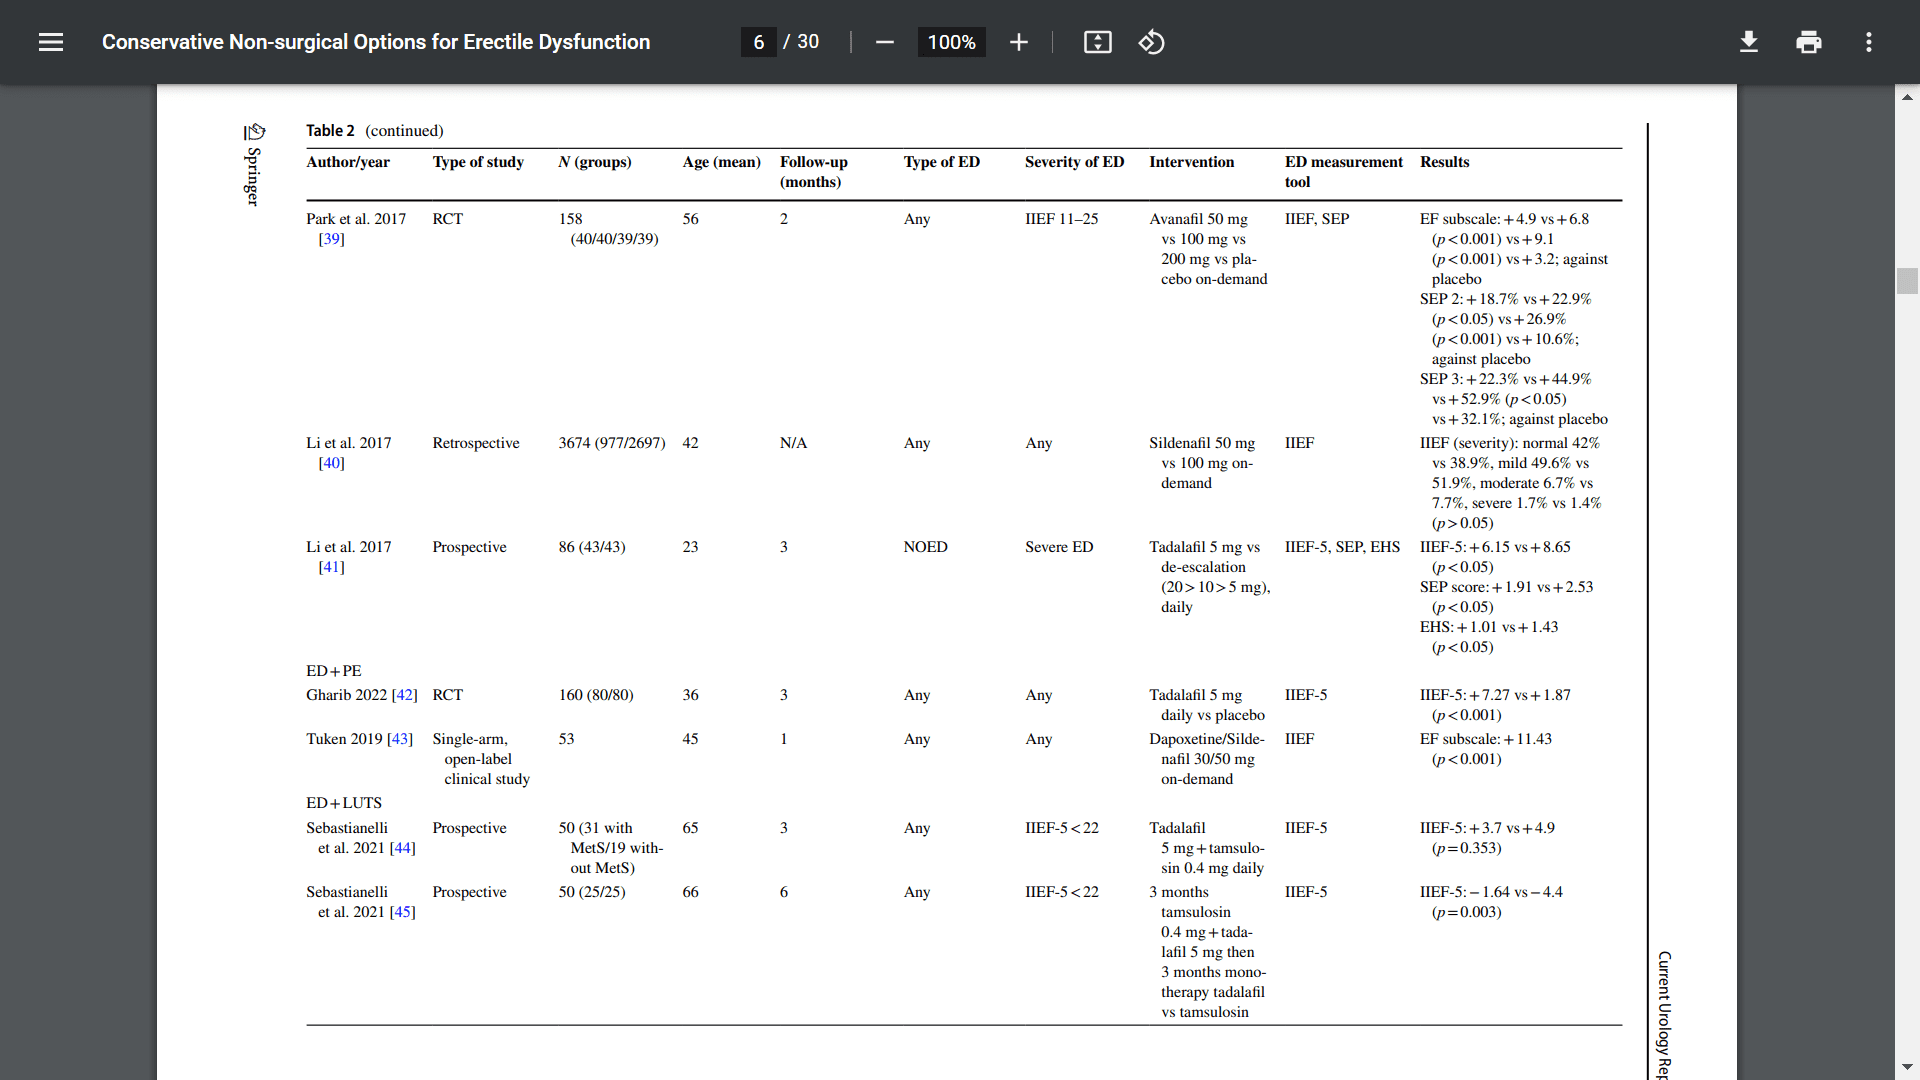Click the '50 (31 with MetS' groups cell
The width and height of the screenshot is (1920, 1080).
click(x=610, y=848)
